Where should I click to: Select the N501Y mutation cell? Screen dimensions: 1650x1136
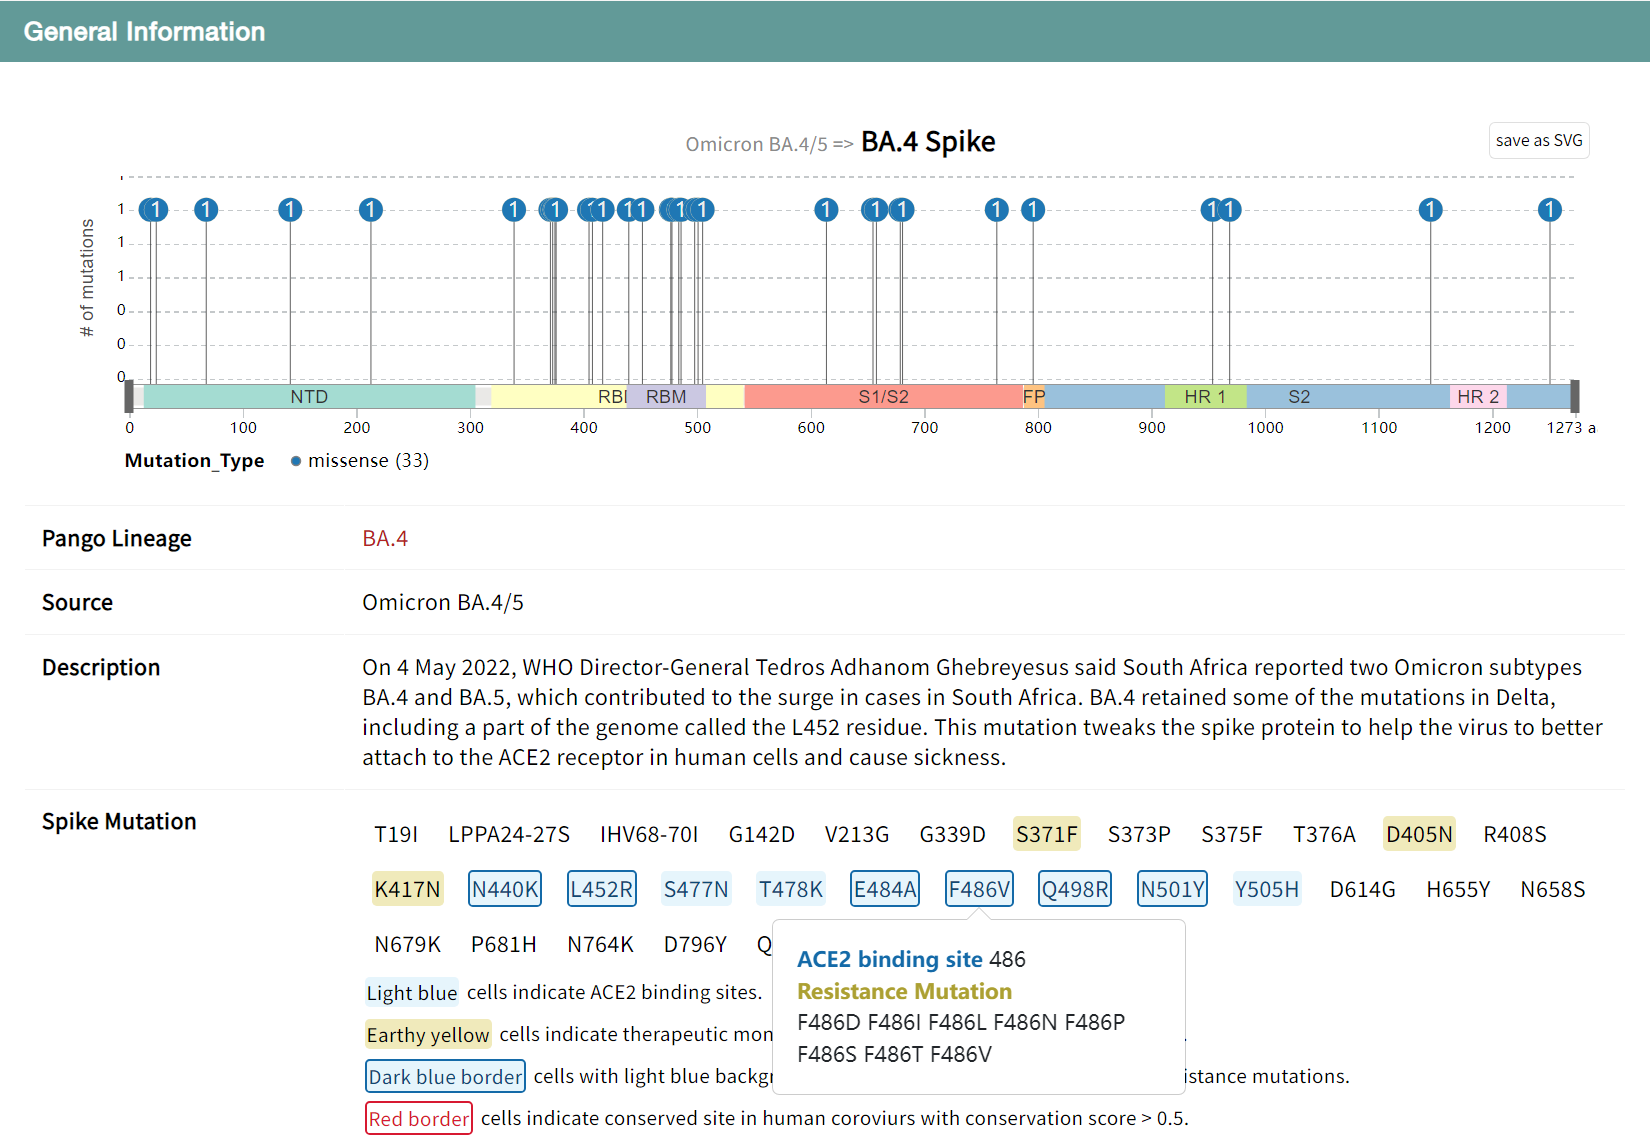[x=1172, y=889]
